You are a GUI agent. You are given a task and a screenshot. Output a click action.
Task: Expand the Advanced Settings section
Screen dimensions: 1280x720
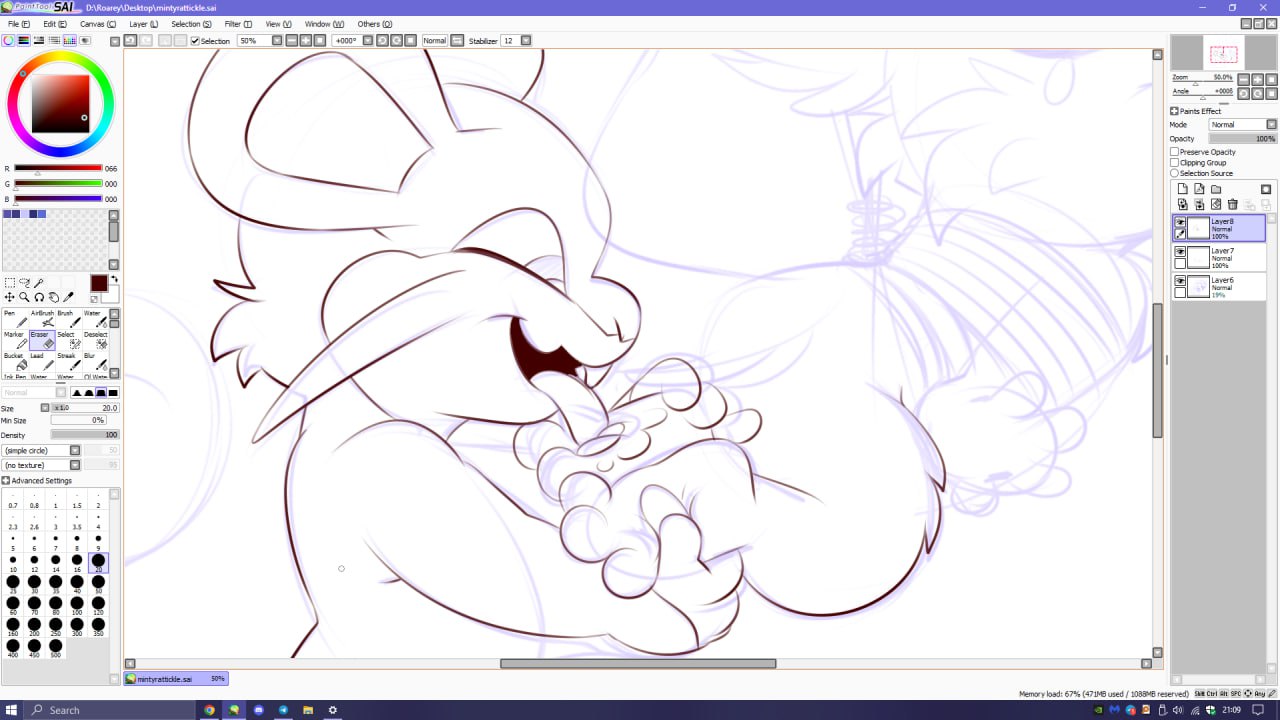6,481
